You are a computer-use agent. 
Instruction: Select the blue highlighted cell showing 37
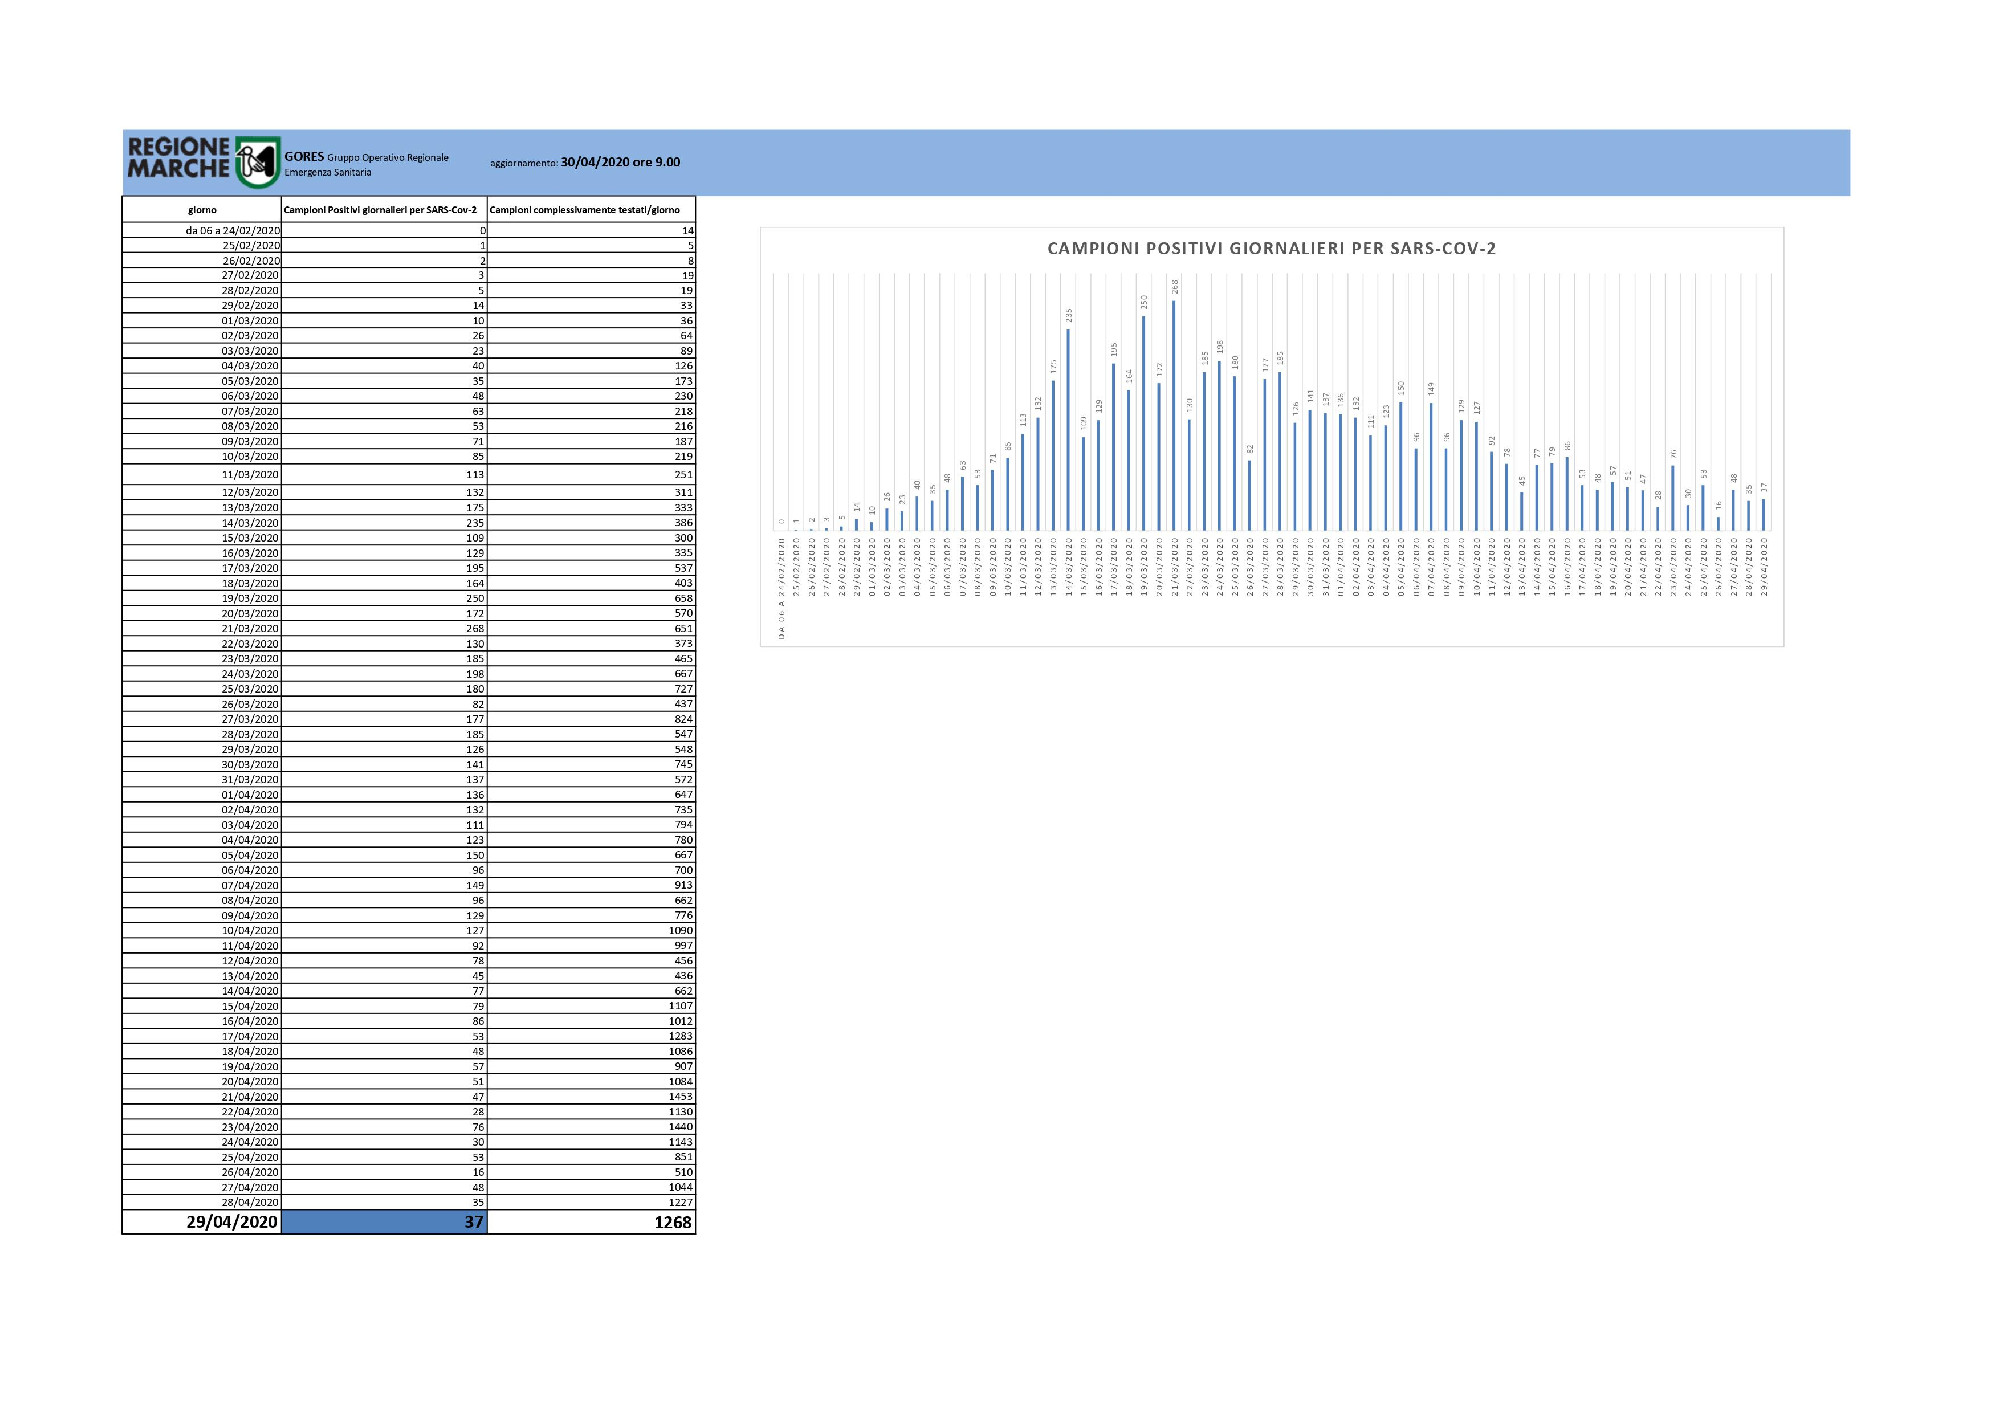pyautogui.click(x=384, y=1222)
